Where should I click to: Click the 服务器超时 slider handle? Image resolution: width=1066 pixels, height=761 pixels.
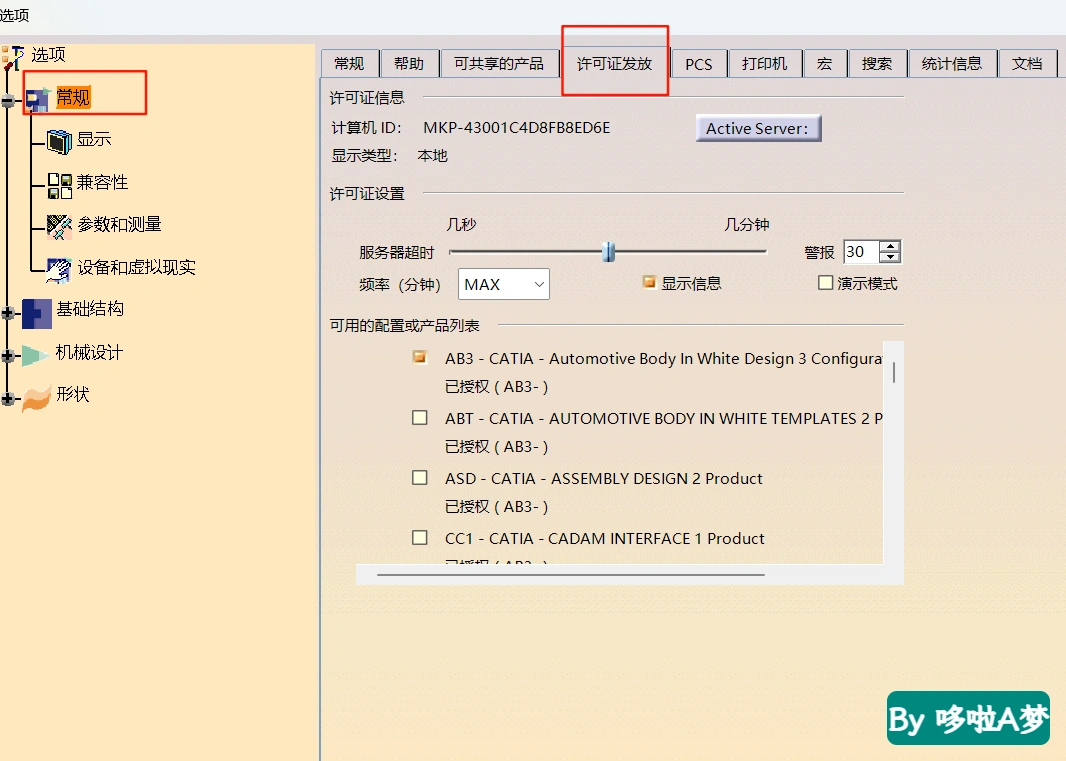(x=608, y=252)
